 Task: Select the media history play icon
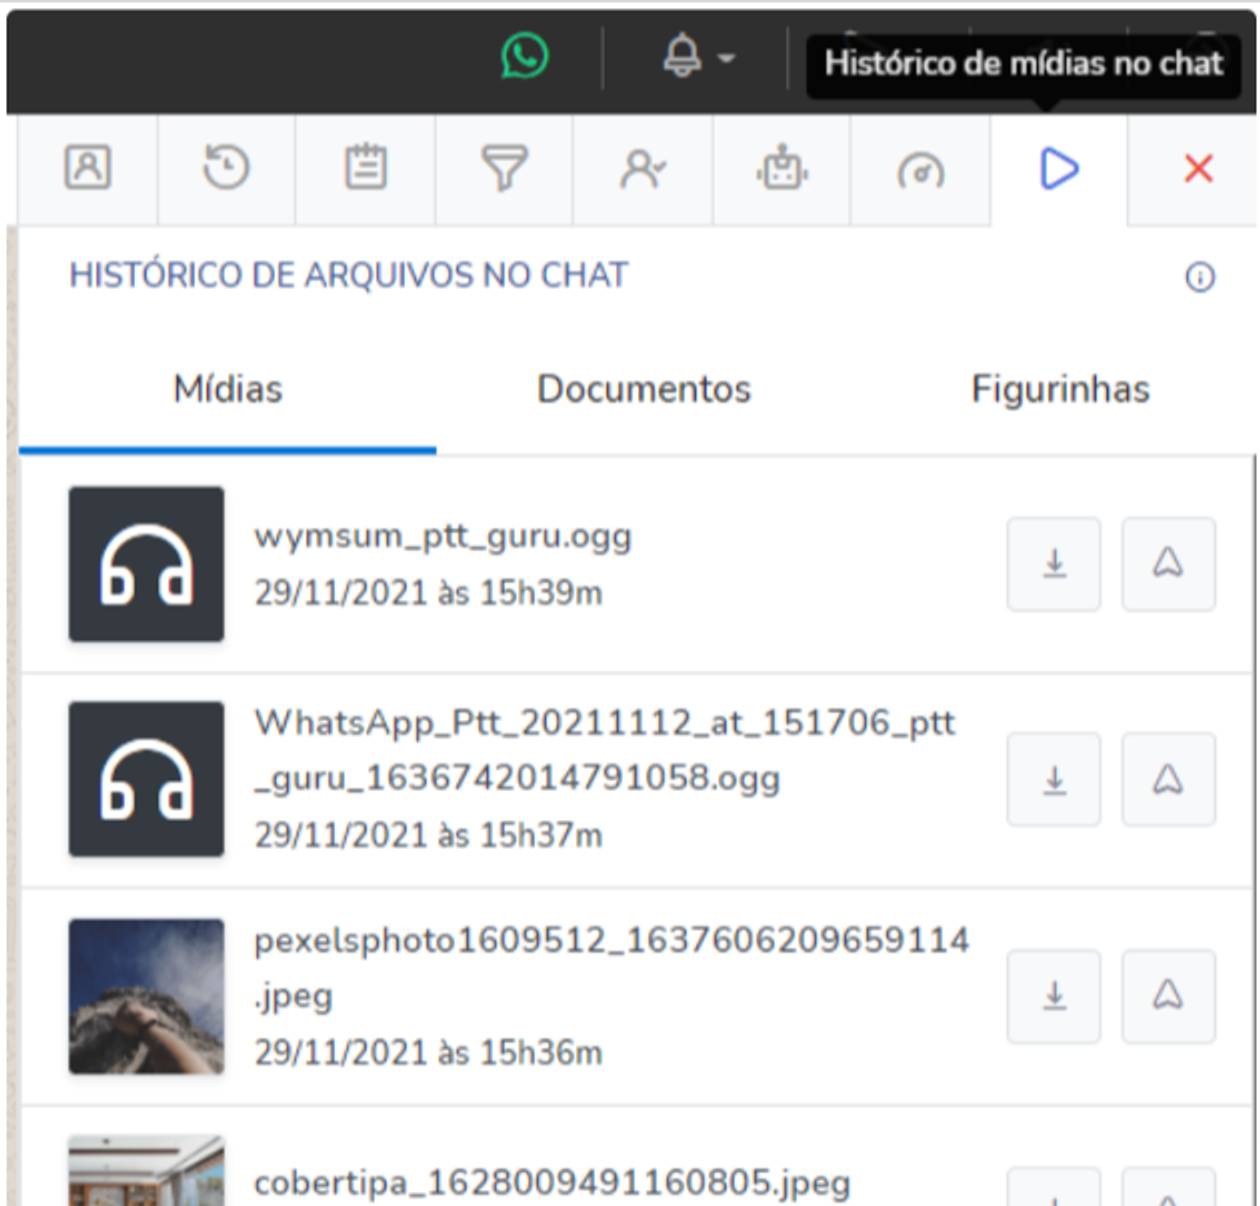[x=1059, y=168]
